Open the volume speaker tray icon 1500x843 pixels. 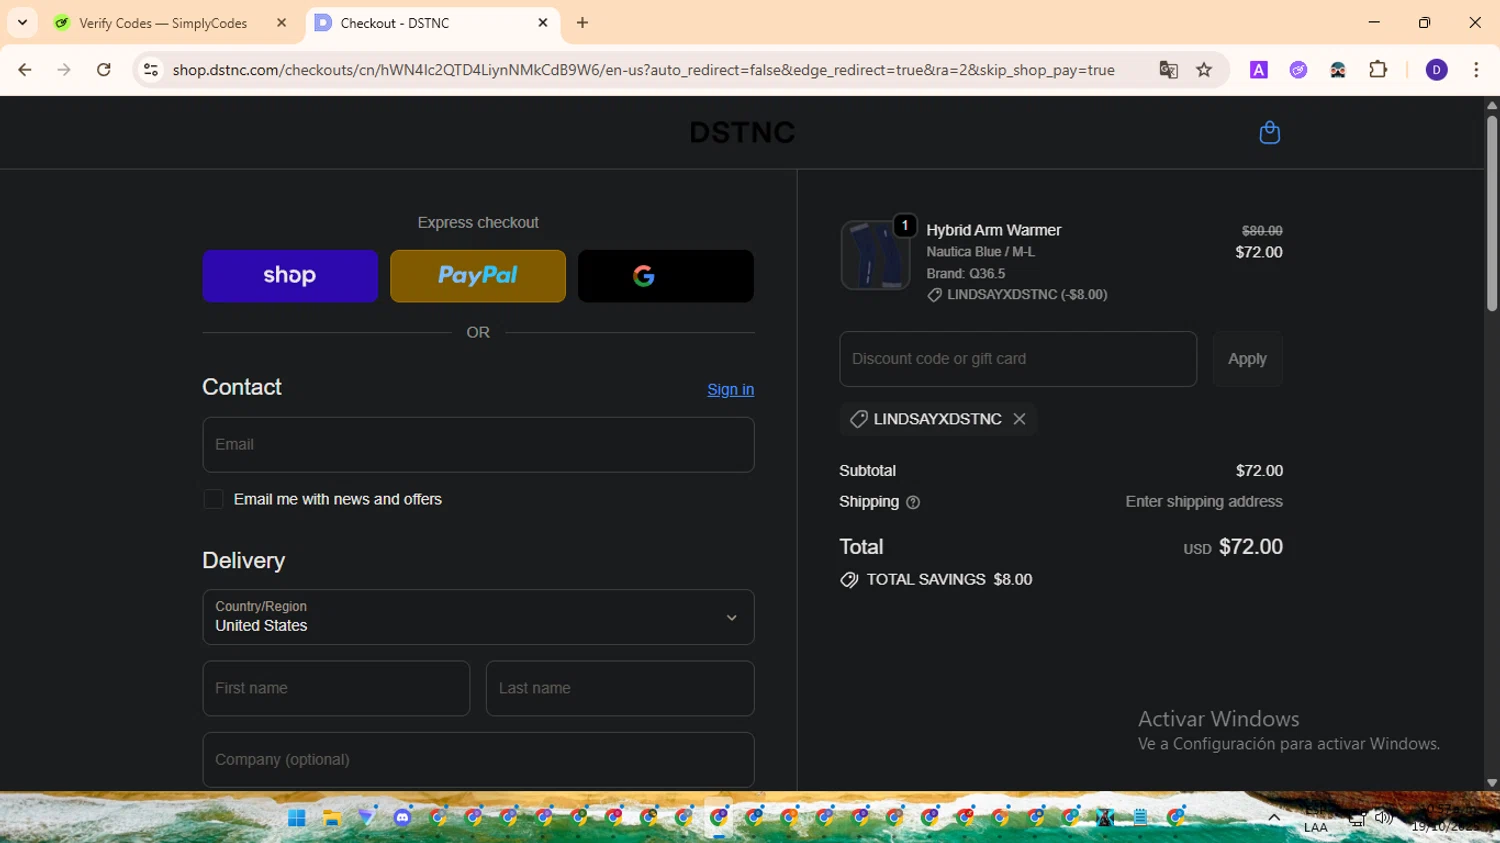(1384, 818)
